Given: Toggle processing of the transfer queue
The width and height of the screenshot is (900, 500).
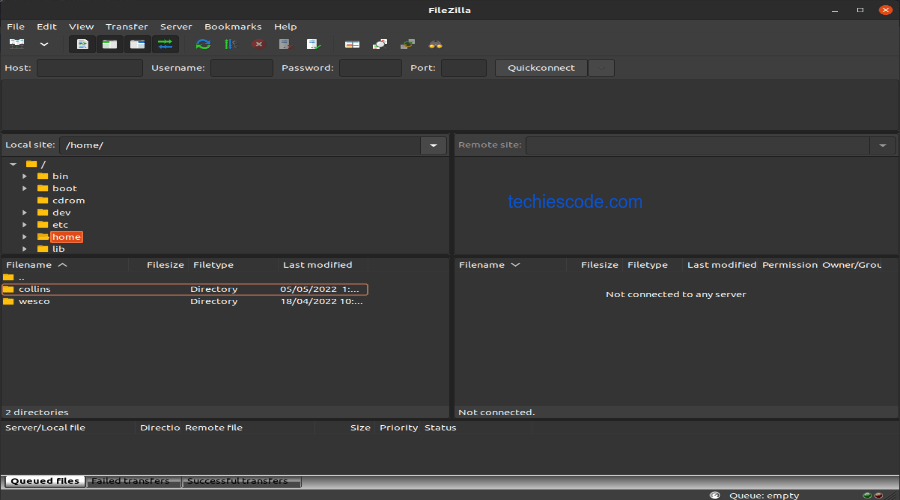Looking at the screenshot, I should point(231,44).
